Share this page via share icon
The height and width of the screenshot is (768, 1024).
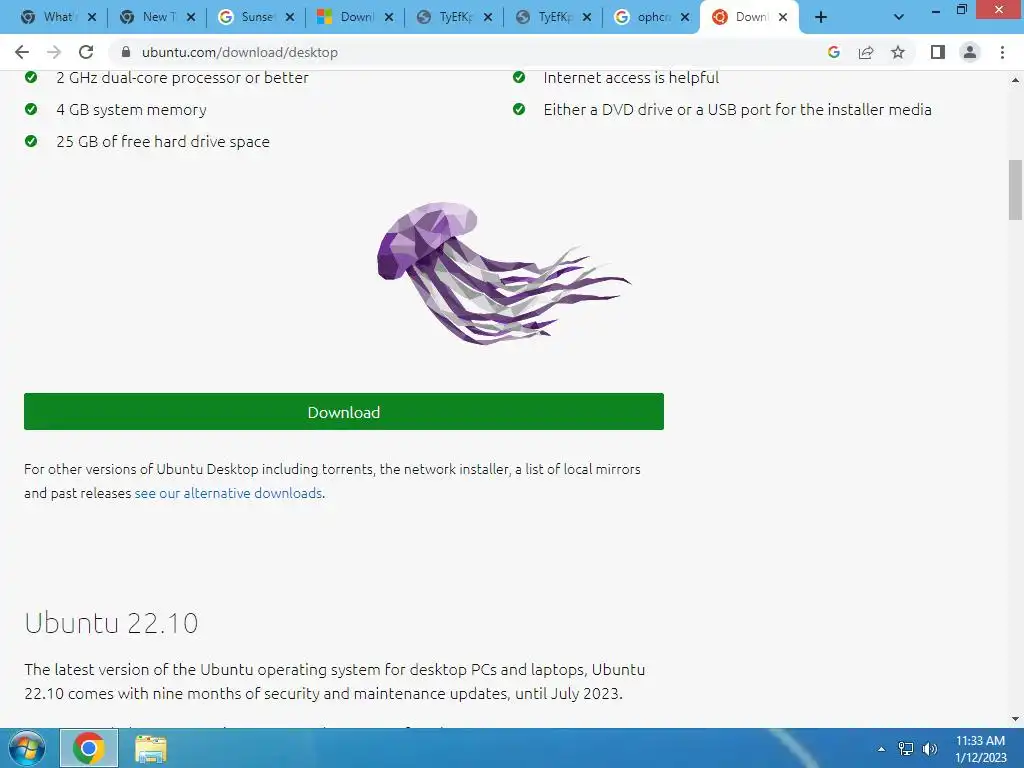coord(866,52)
